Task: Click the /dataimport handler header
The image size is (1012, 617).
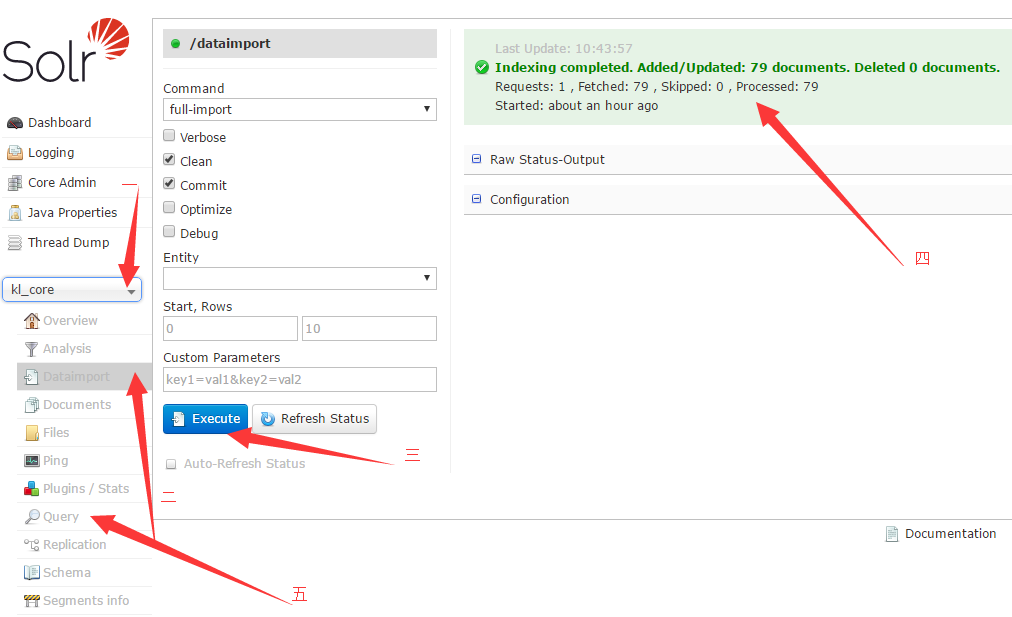Action: pos(299,43)
